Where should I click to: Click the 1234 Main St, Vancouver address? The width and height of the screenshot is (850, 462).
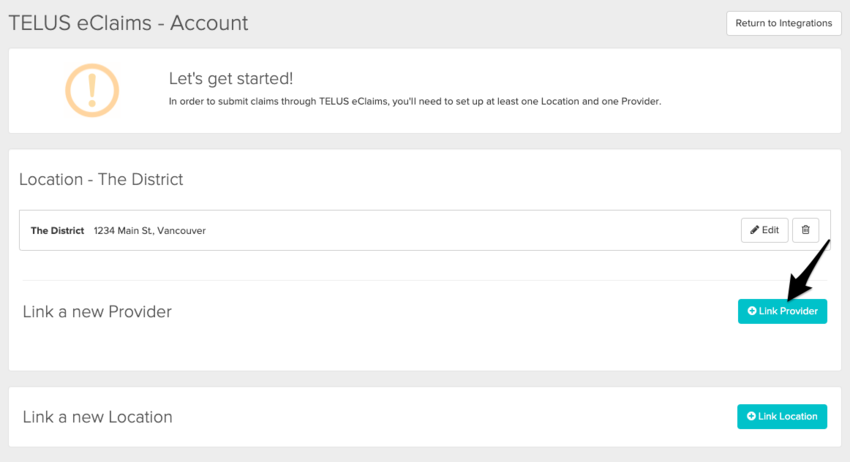coord(149,230)
